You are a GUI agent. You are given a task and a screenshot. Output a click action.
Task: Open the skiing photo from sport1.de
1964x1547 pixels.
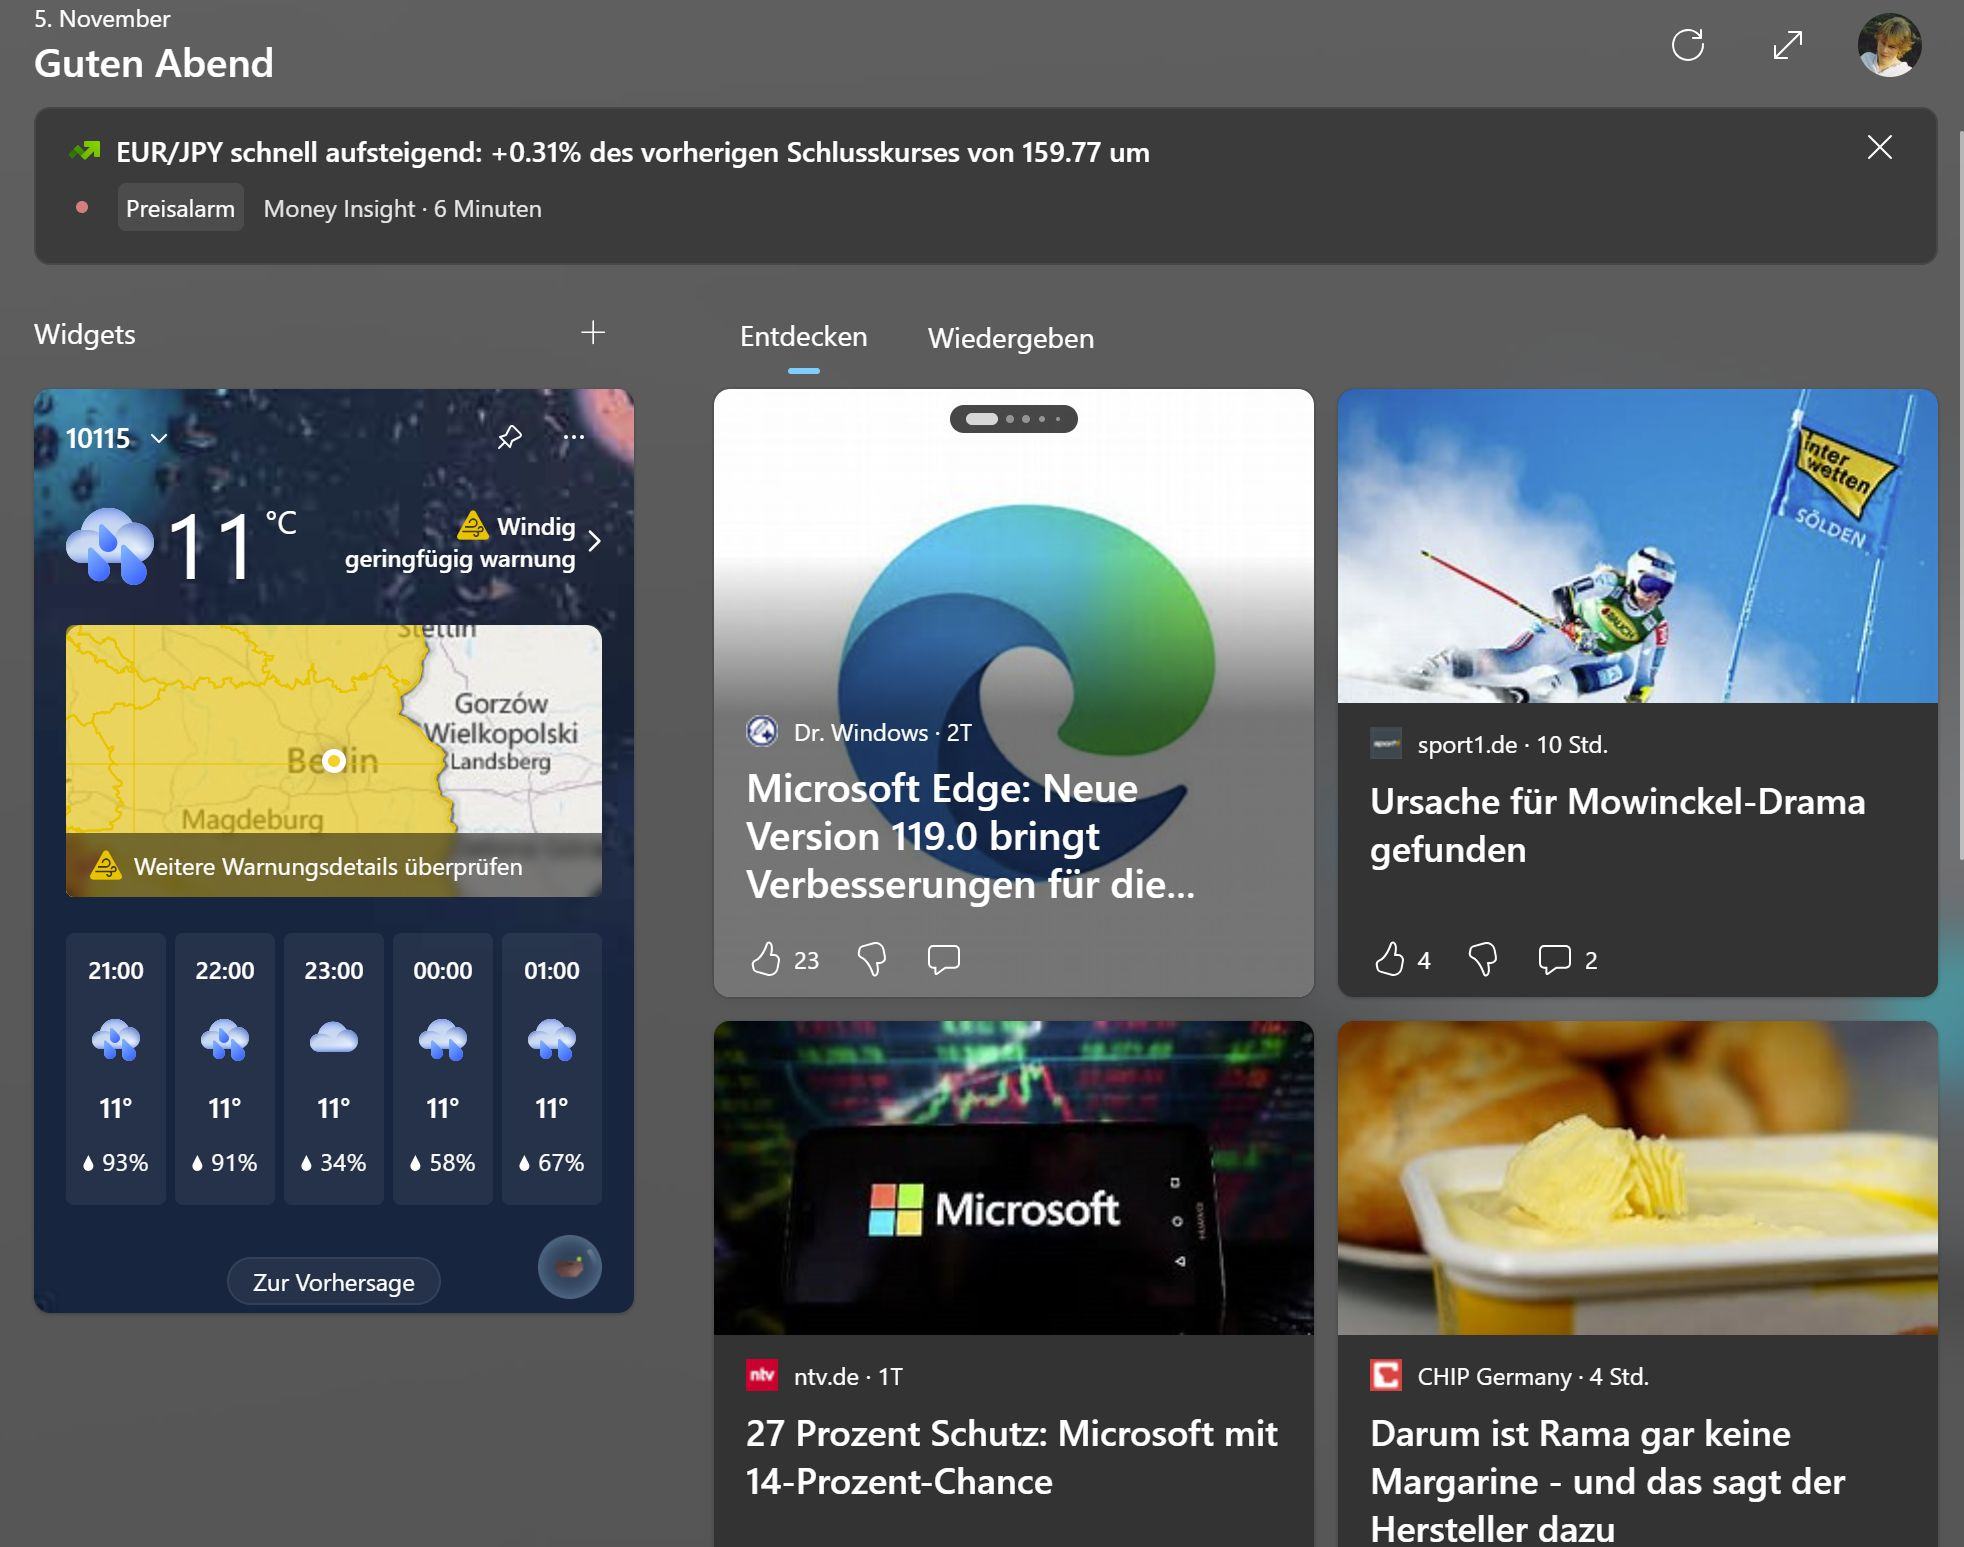tap(1637, 546)
